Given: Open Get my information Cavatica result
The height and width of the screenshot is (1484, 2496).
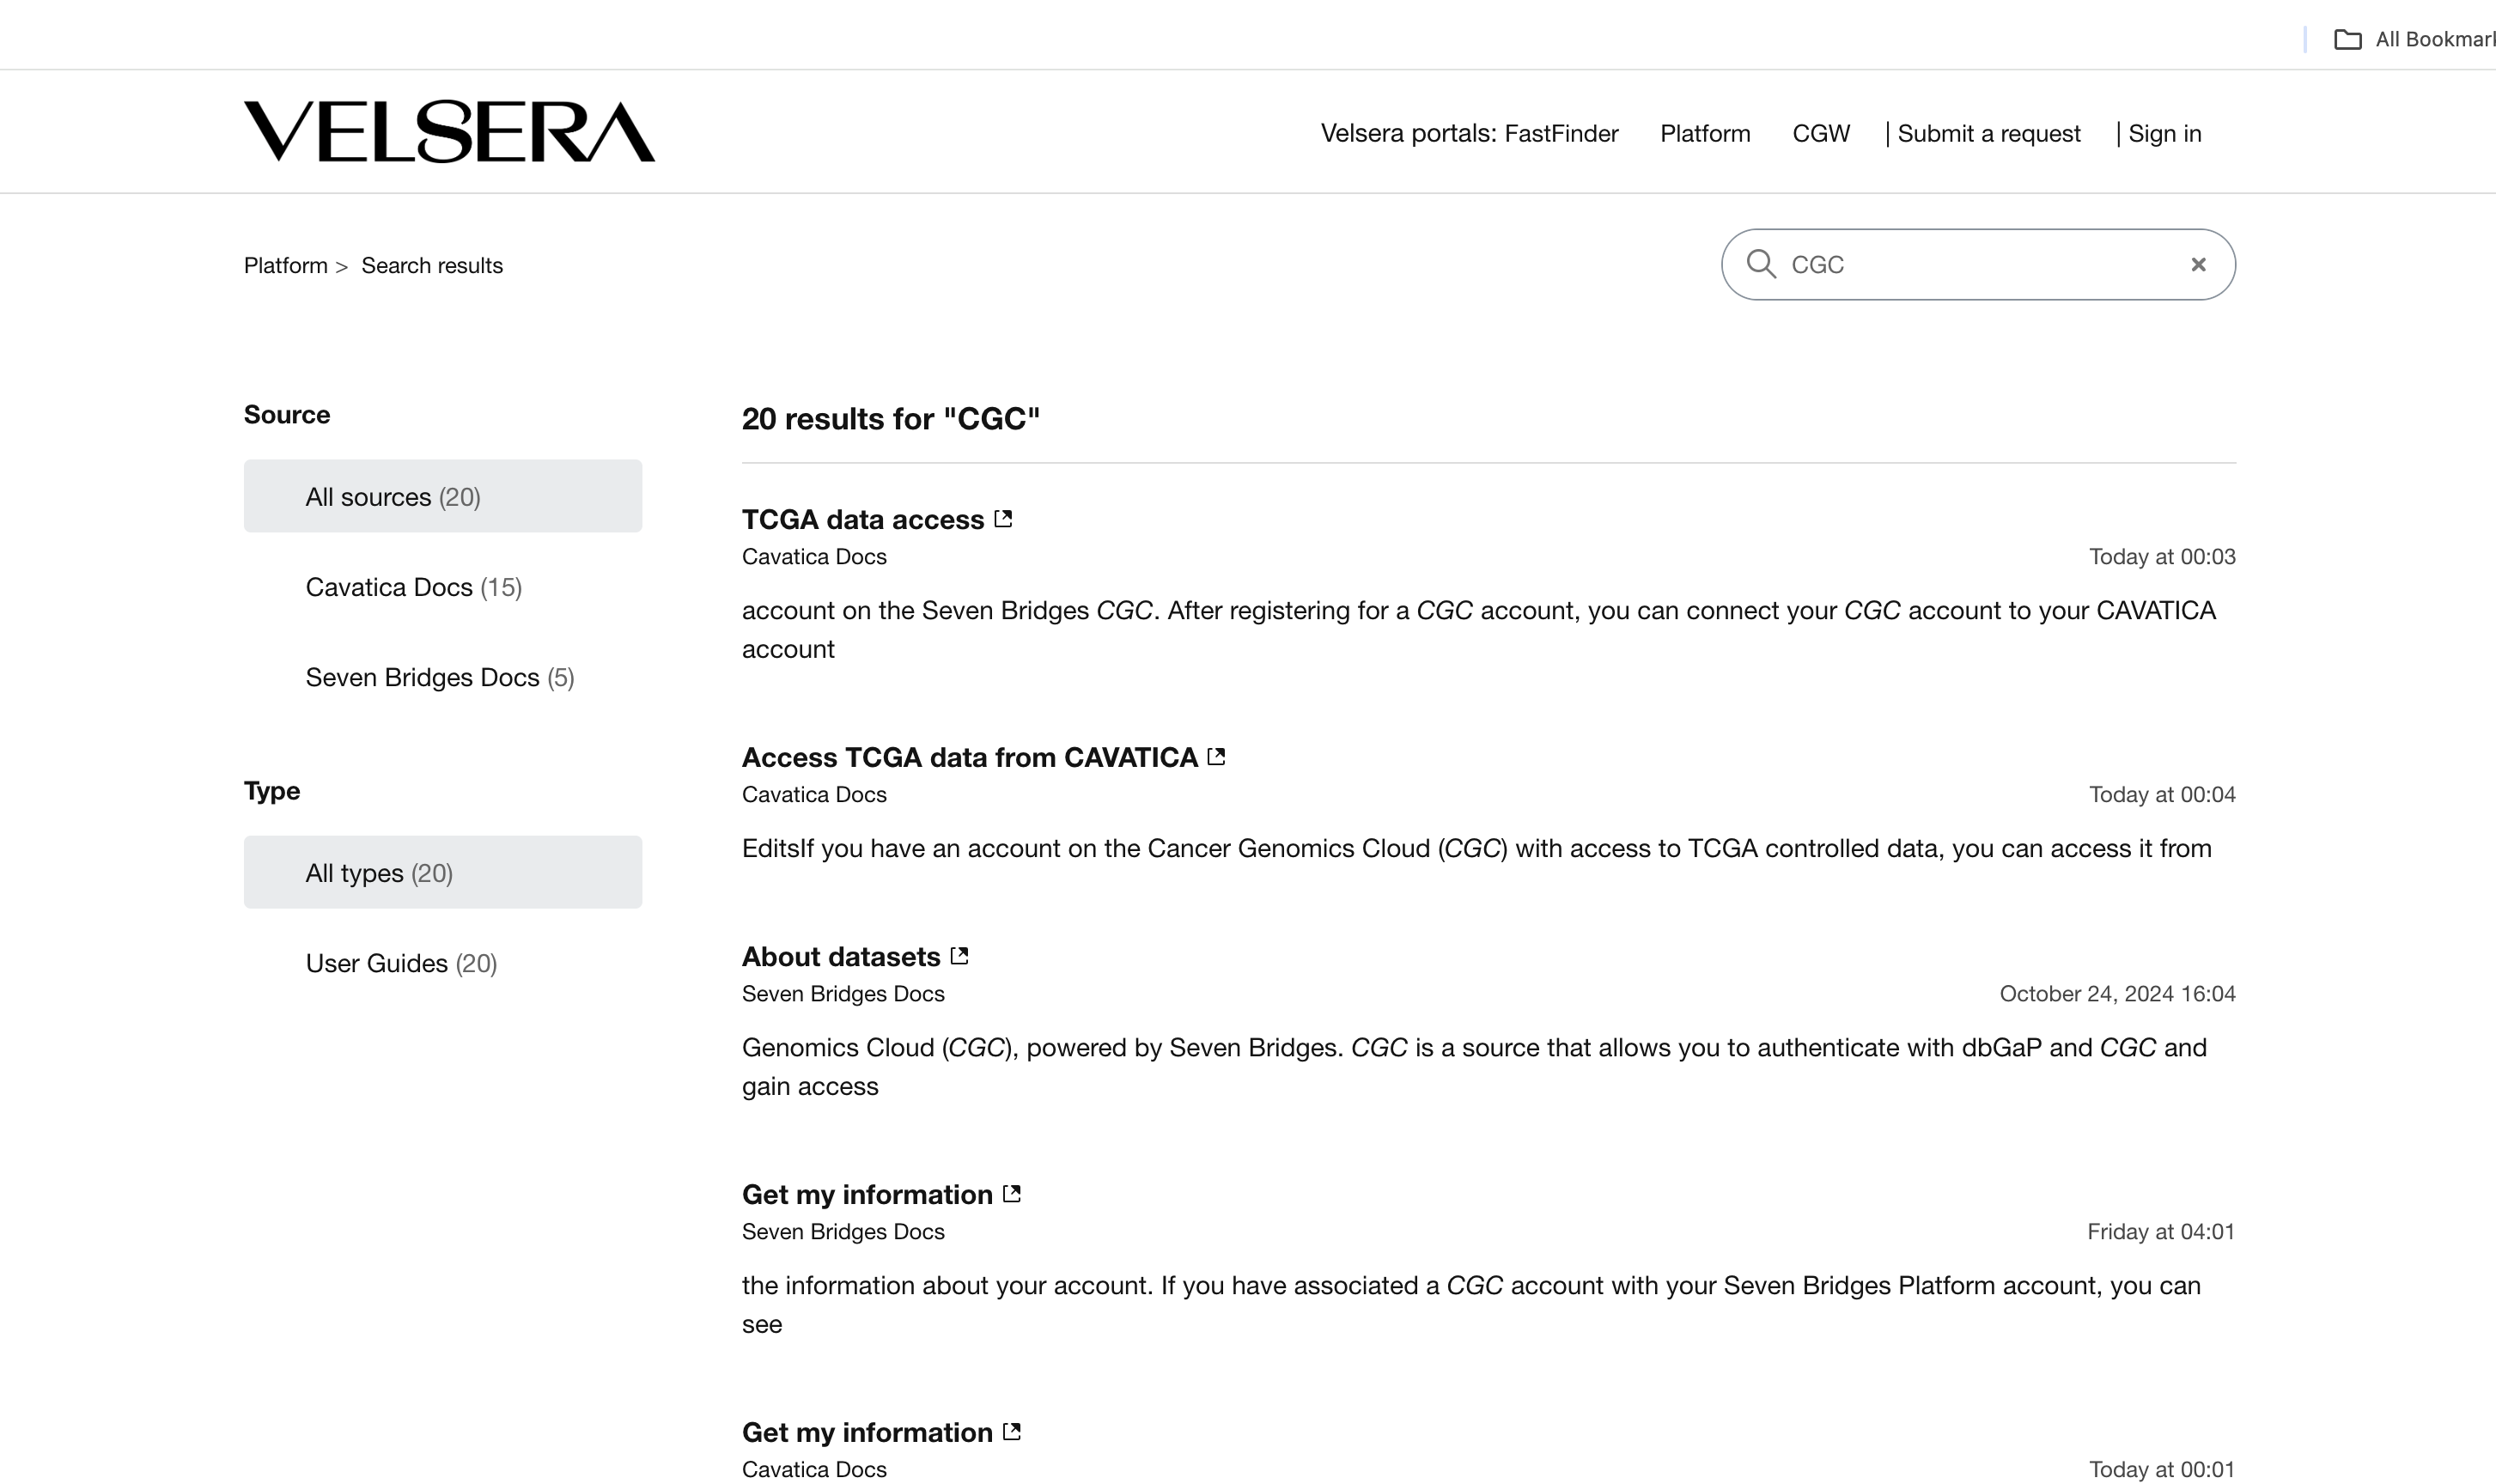Looking at the screenshot, I should click(866, 1432).
